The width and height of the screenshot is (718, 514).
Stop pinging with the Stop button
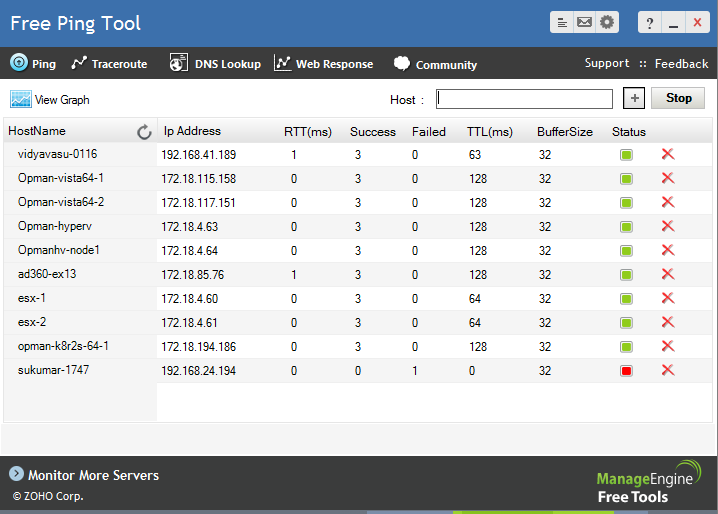click(678, 98)
